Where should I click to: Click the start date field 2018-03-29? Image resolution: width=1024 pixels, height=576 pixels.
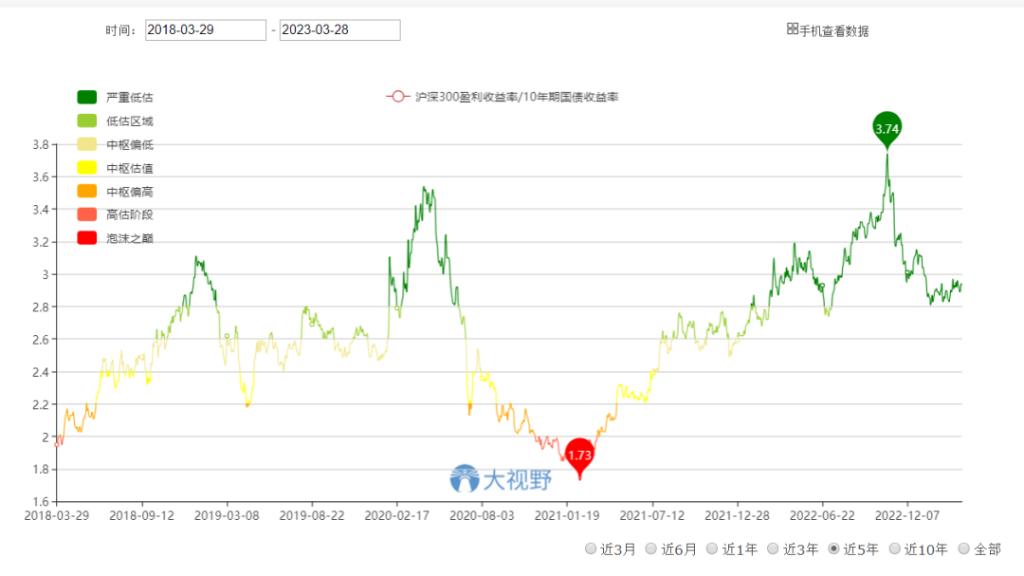205,30
